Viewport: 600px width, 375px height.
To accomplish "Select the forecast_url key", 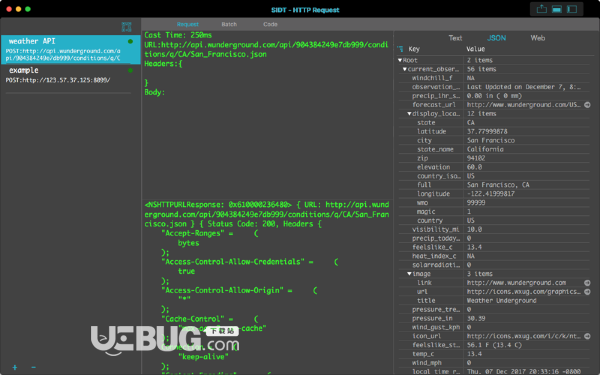I will tap(434, 104).
